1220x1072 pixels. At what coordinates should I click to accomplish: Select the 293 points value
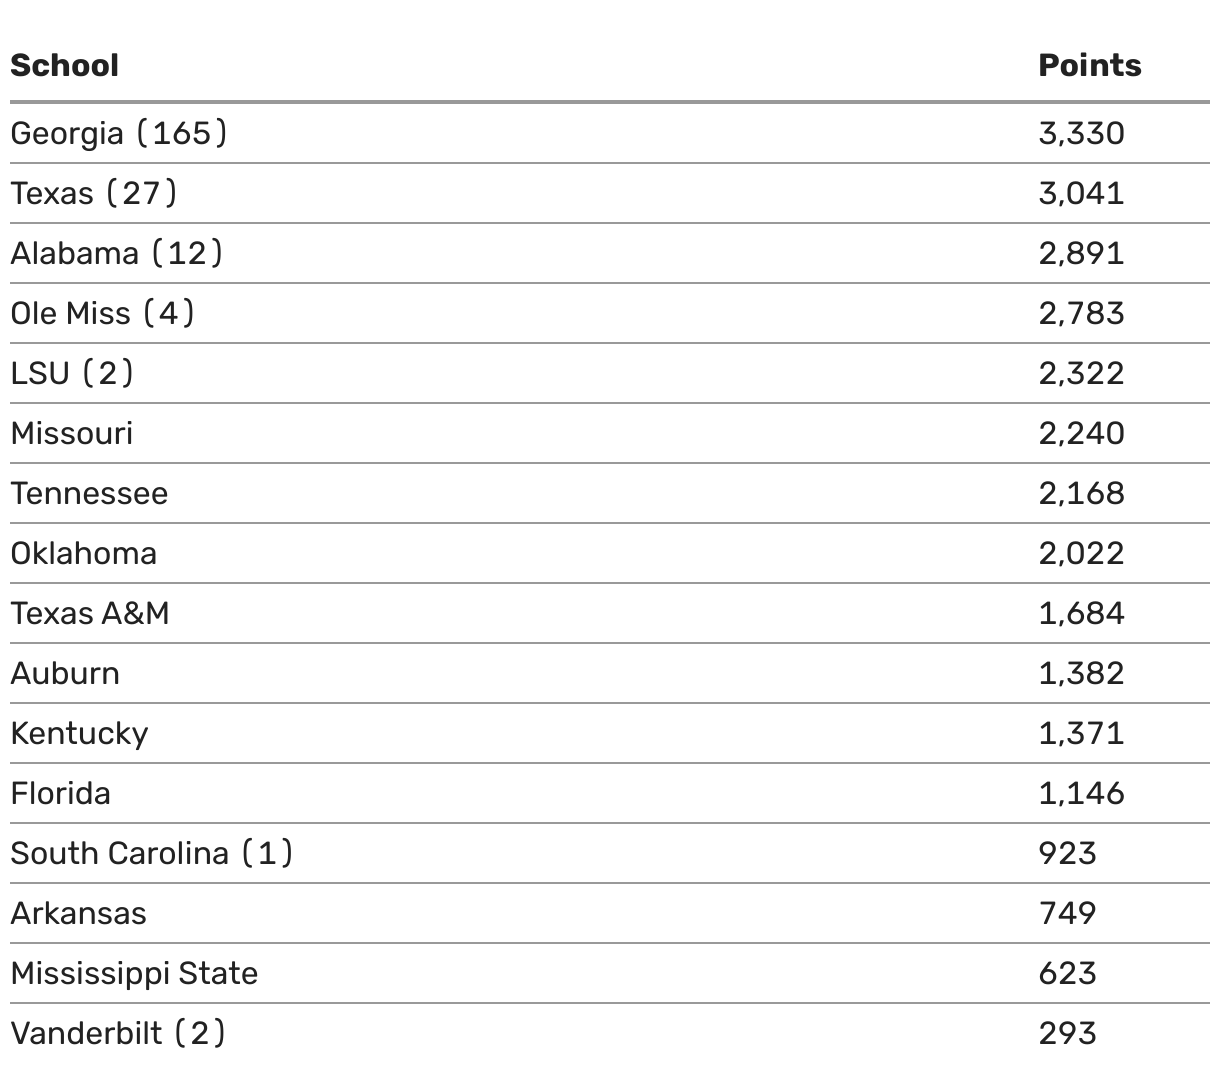pyautogui.click(x=1067, y=1033)
